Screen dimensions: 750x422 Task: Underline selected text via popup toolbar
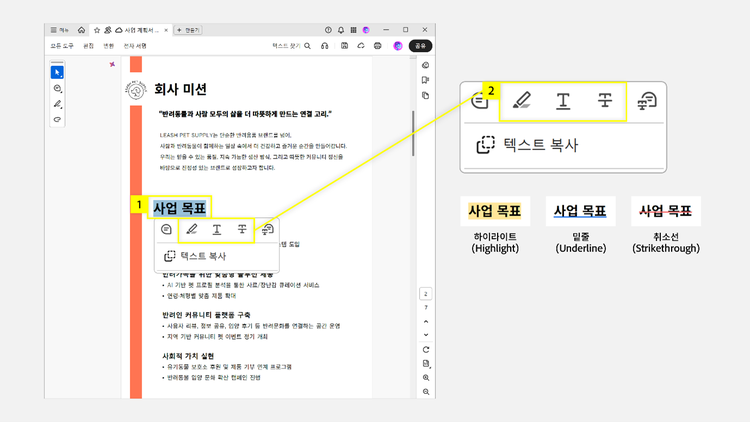217,230
